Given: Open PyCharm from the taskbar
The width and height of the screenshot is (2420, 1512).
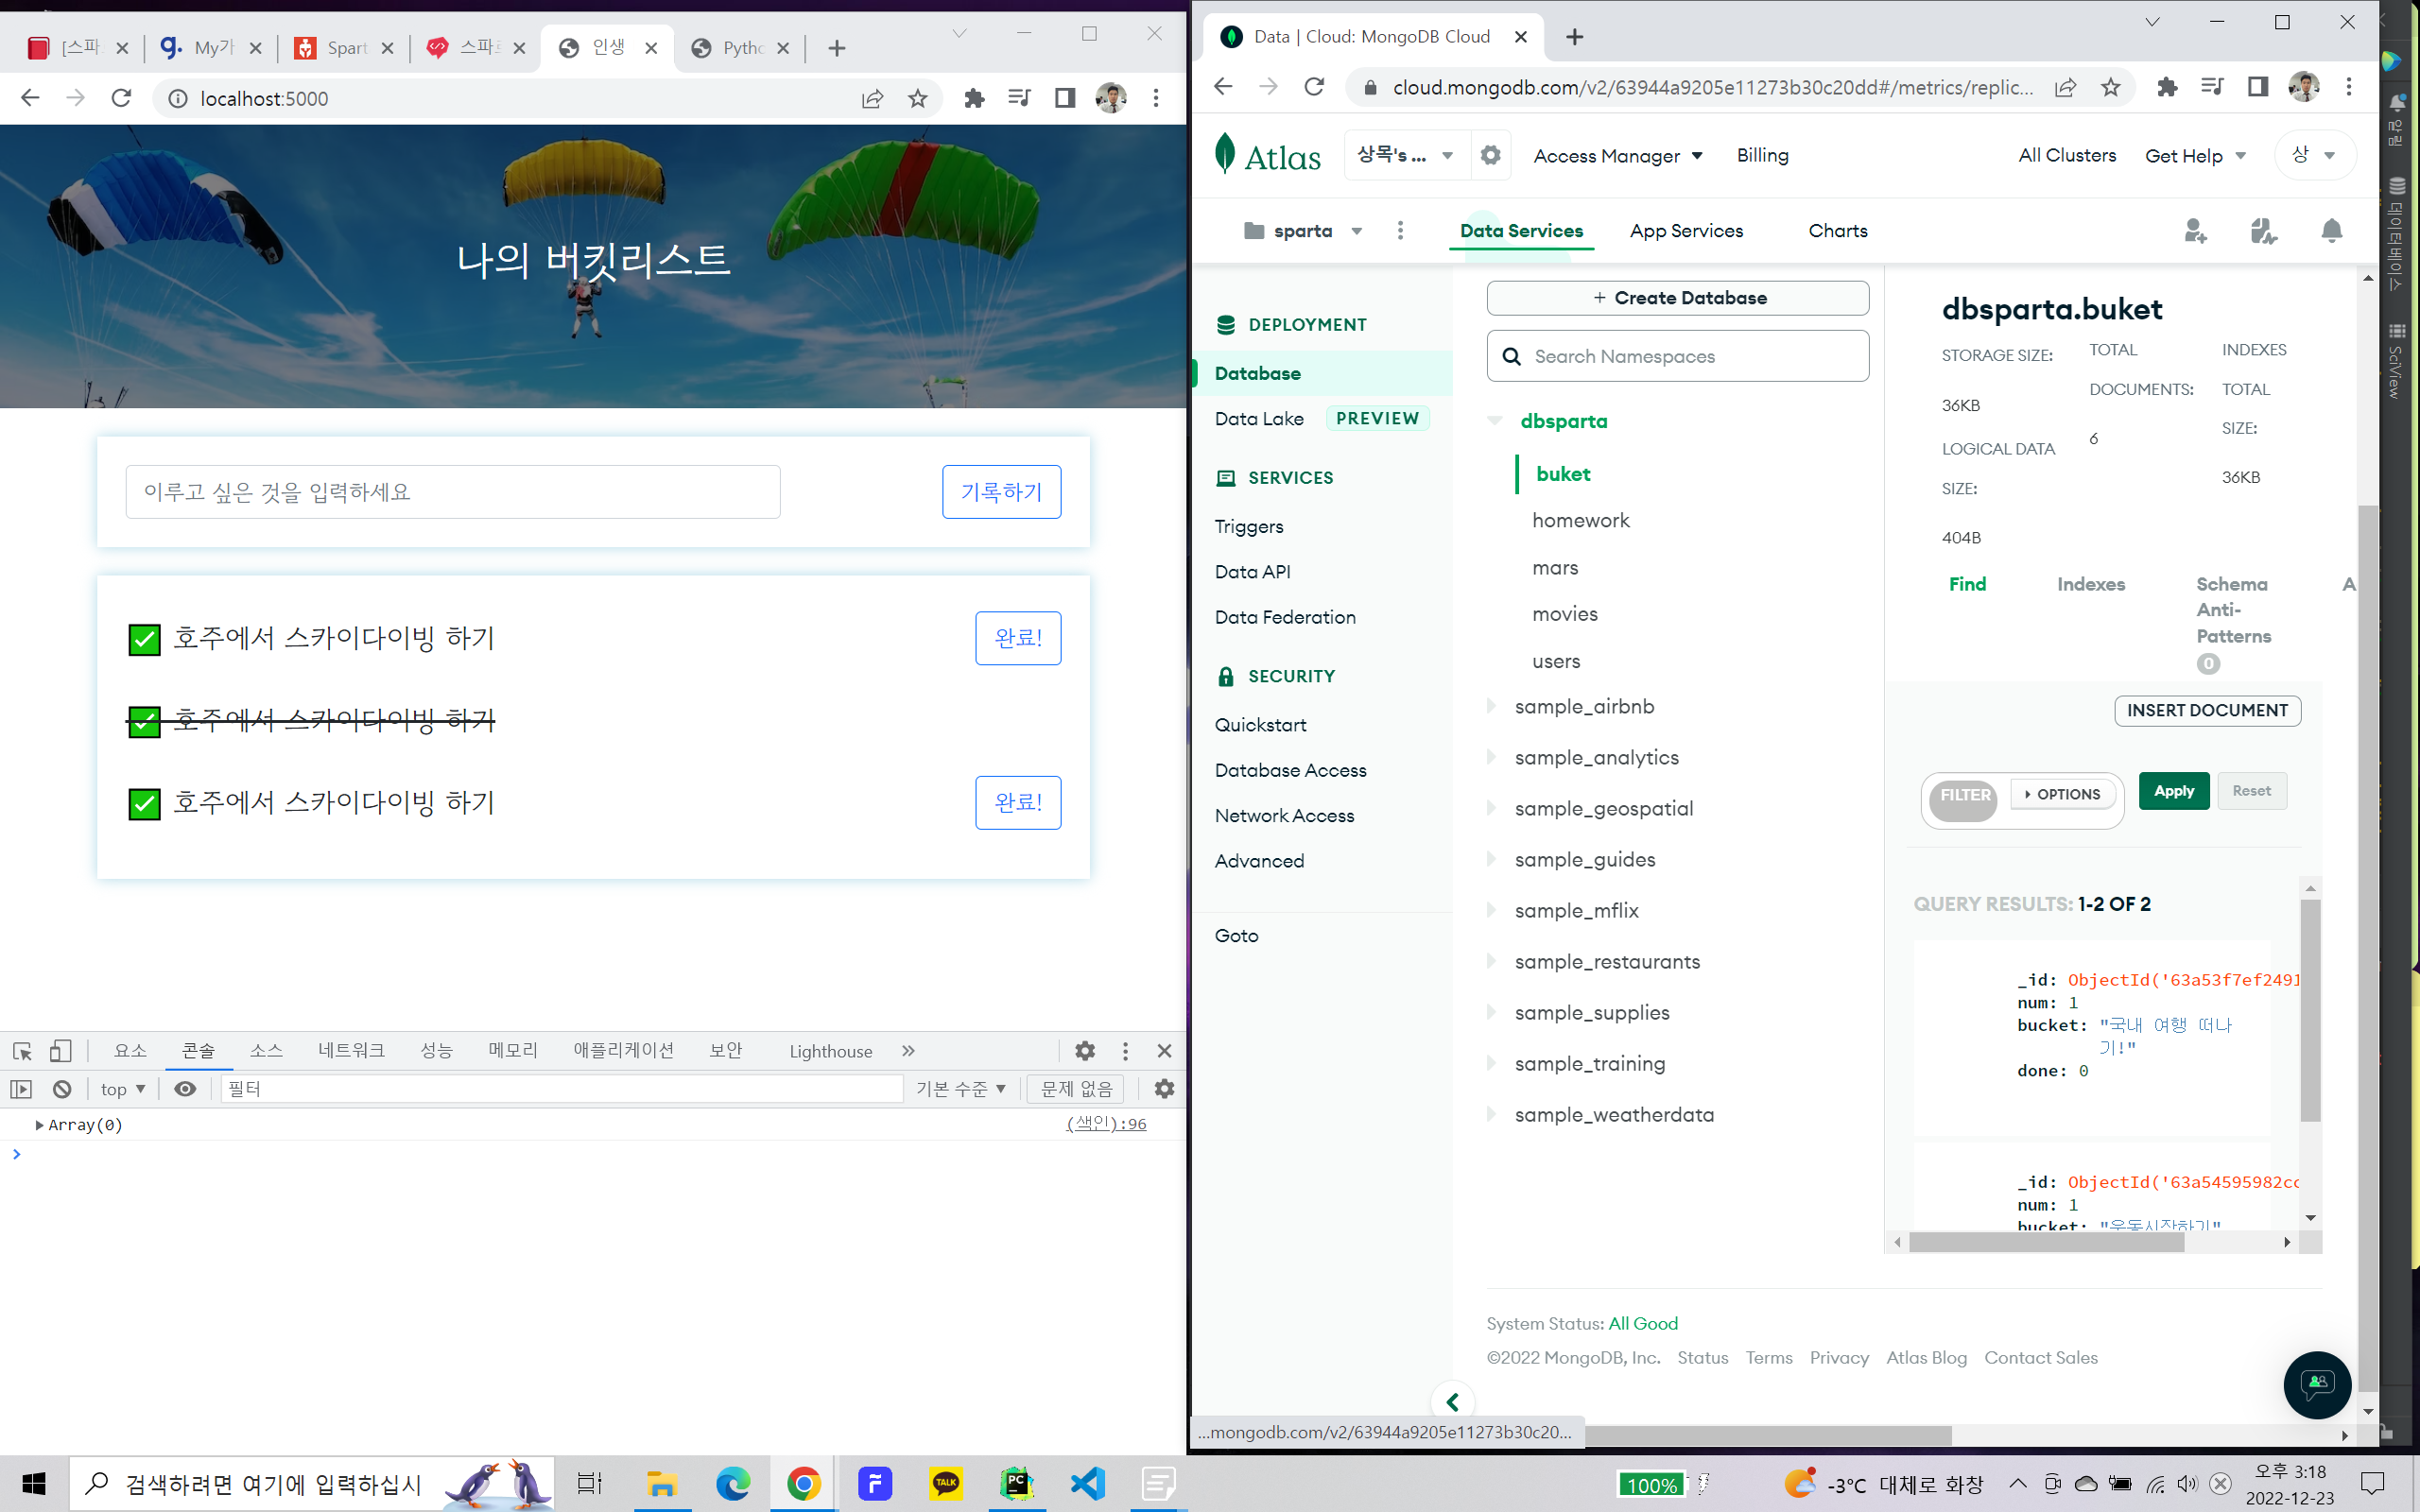Looking at the screenshot, I should click(x=1016, y=1483).
